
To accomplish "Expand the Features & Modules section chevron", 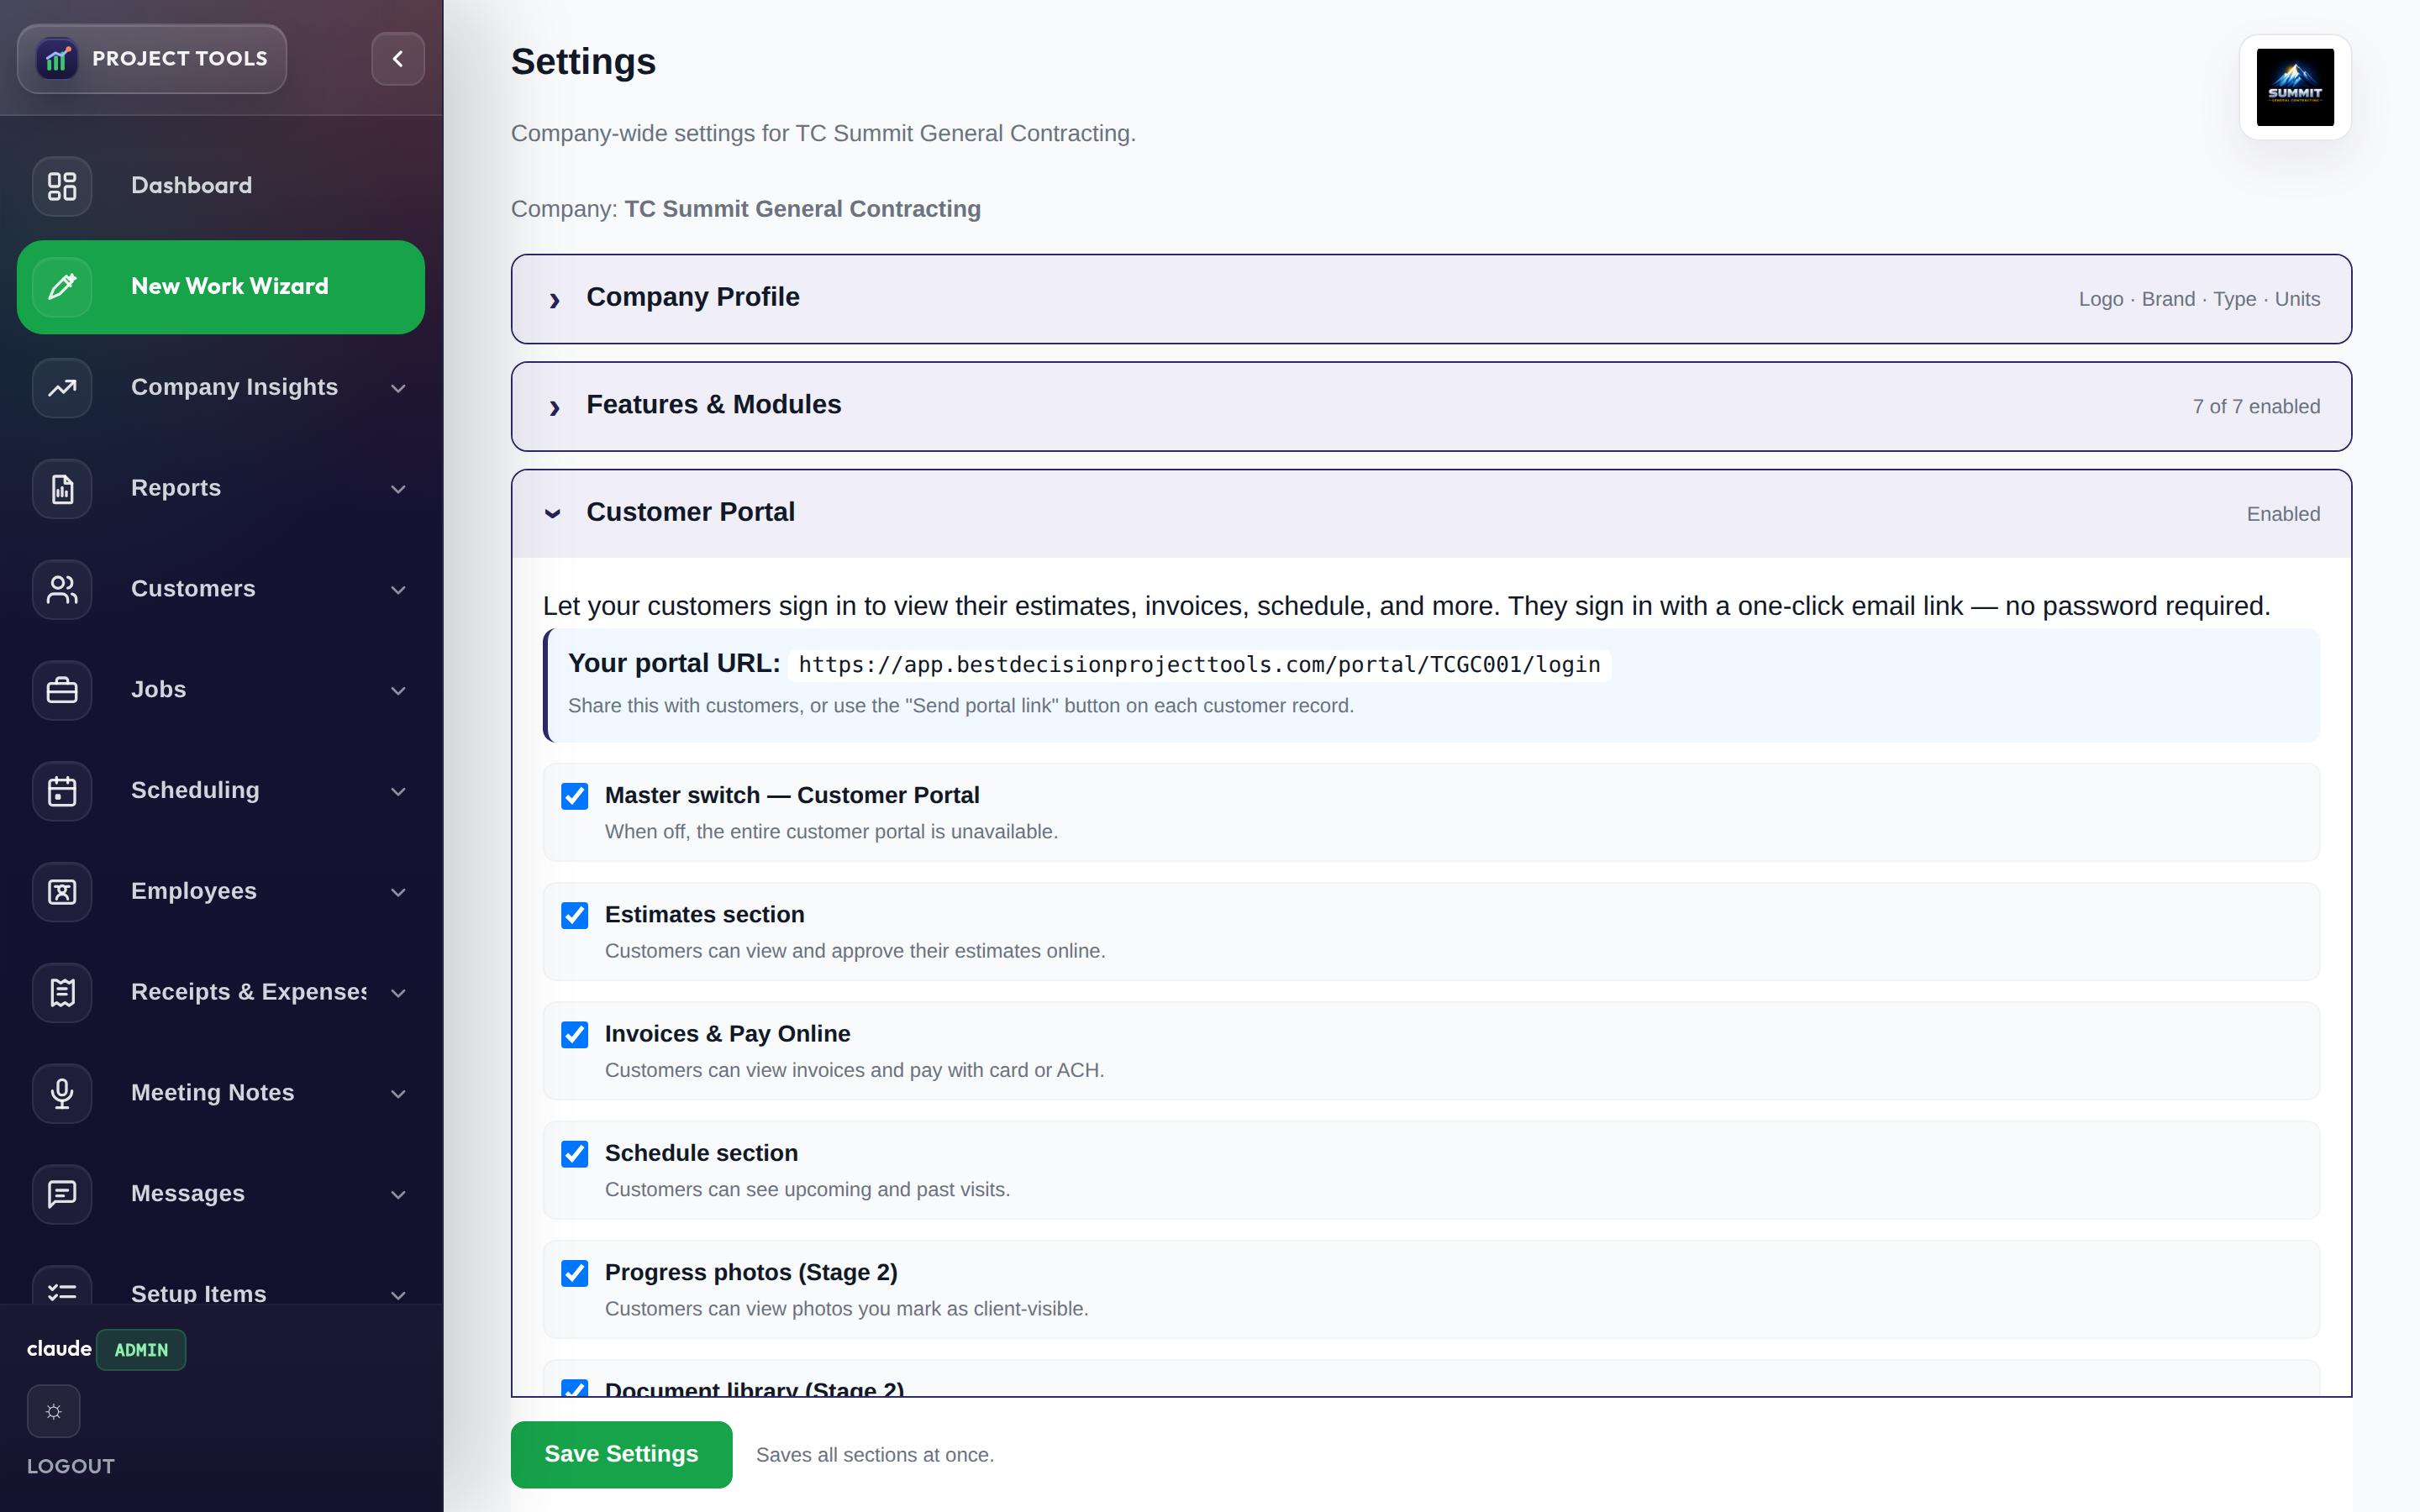I will pos(554,407).
